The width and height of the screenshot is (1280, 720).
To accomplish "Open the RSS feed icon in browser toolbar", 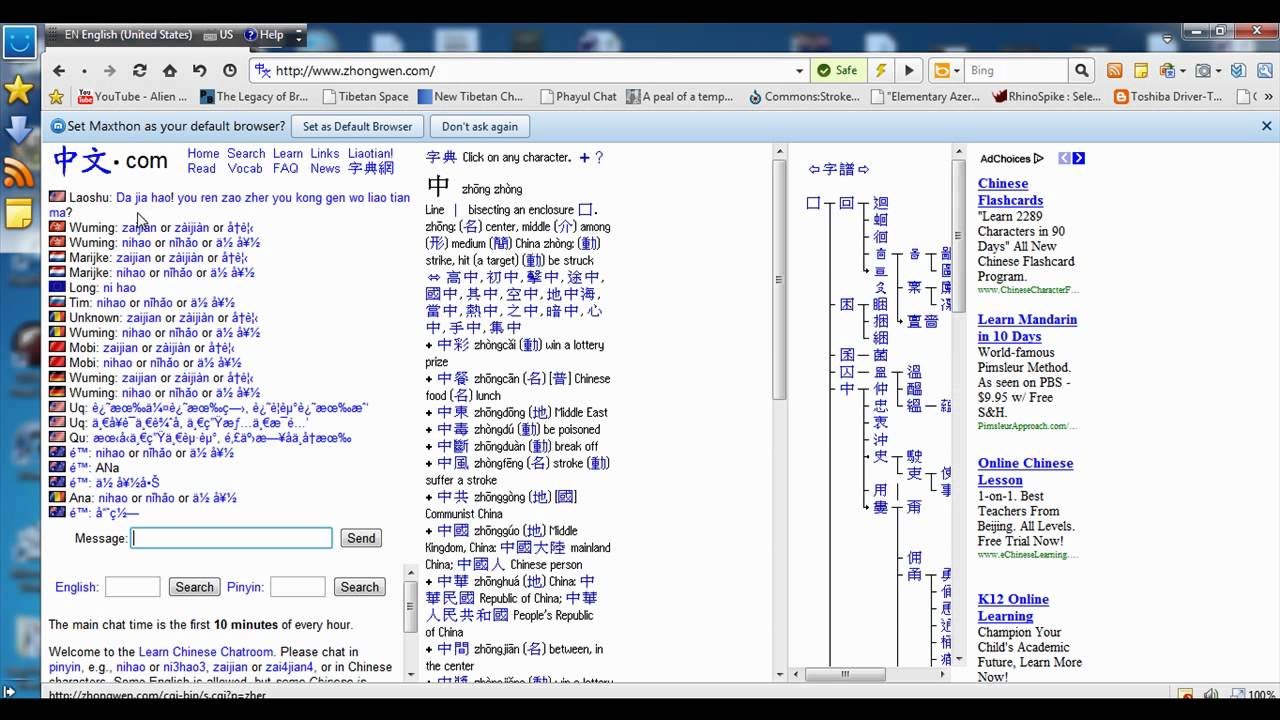I will tap(1114, 71).
